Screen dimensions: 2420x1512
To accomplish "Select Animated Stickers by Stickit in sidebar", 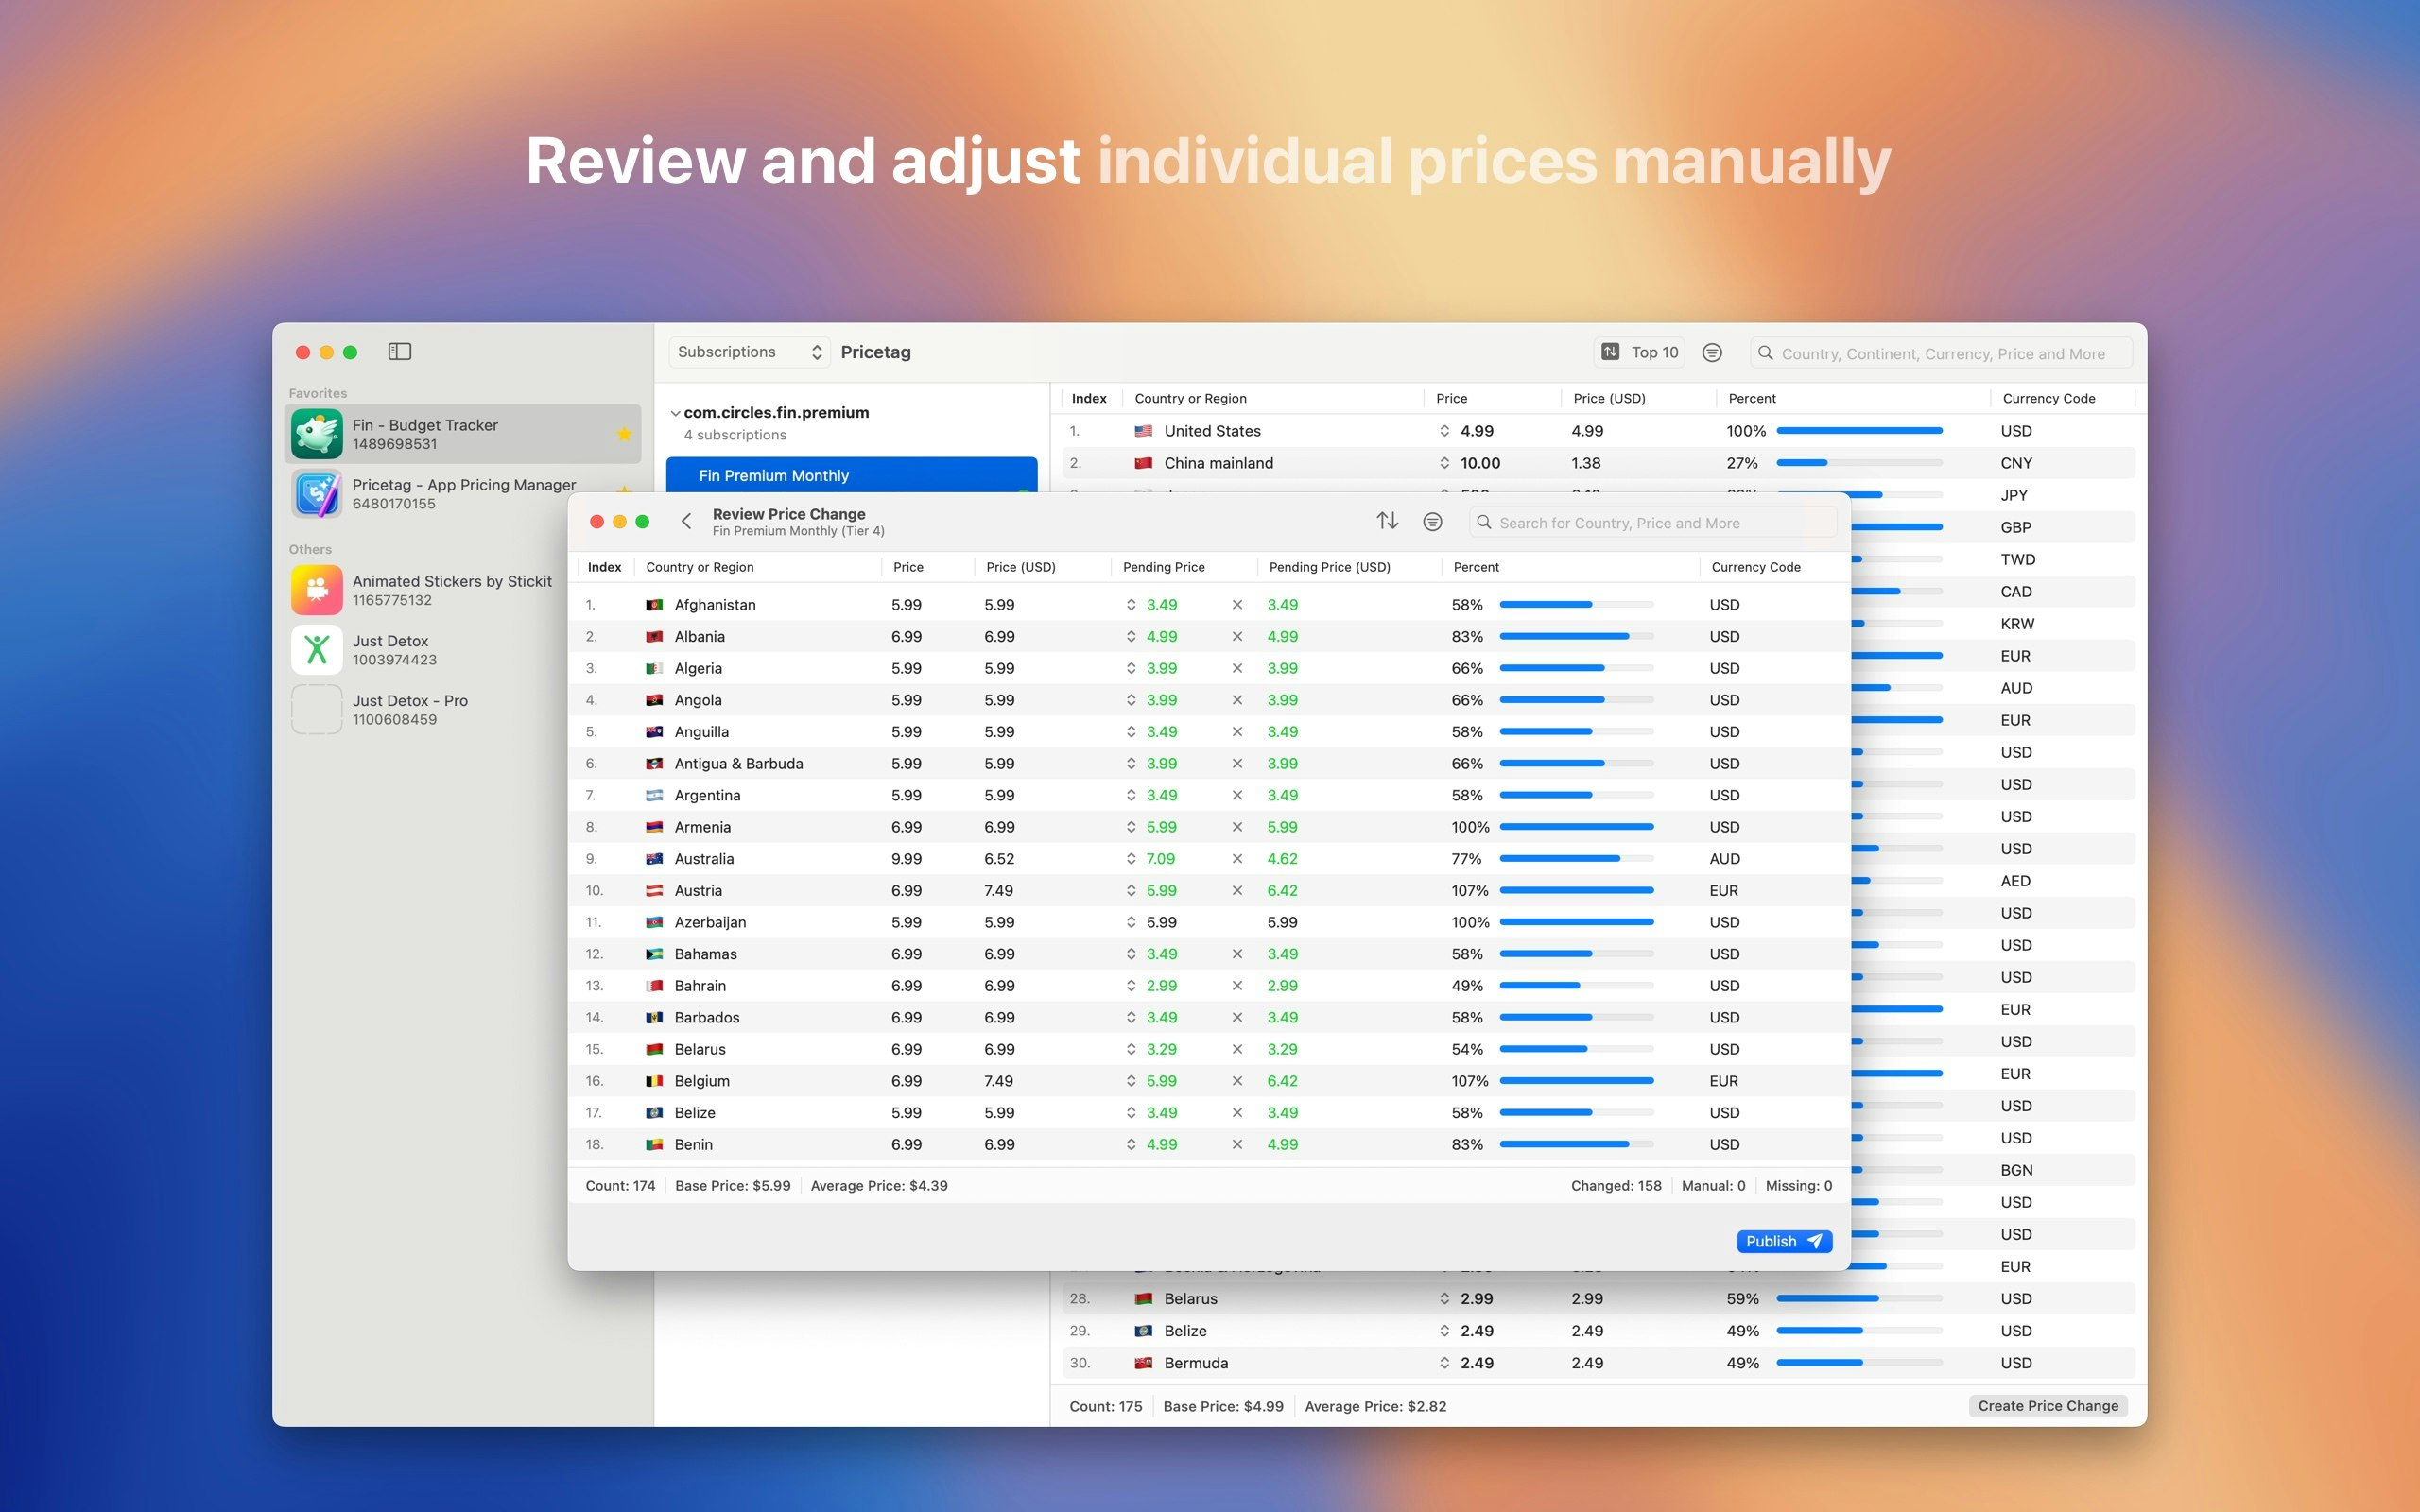I will click(463, 590).
